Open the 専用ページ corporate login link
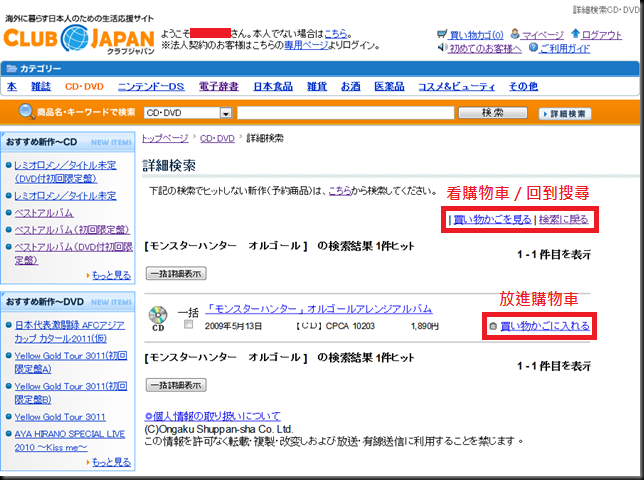Screen dimensions: 644x480 tap(306, 45)
